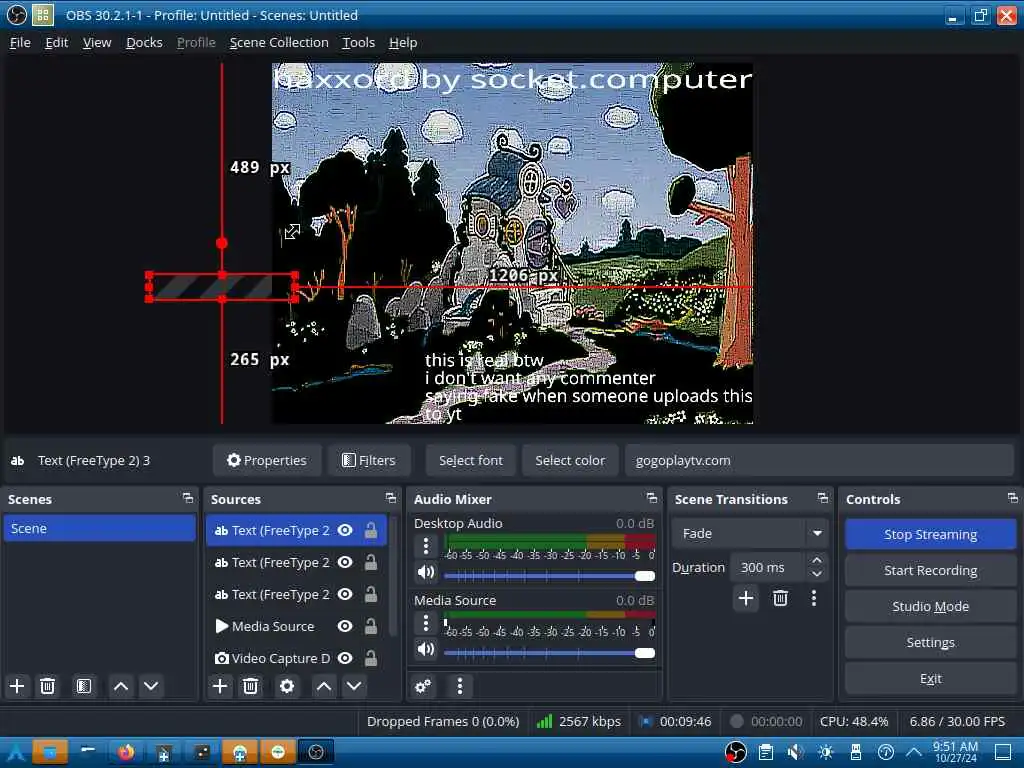The image size is (1024, 768).
Task: Open Media Source audio three-dot menu
Action: pyautogui.click(x=426, y=622)
